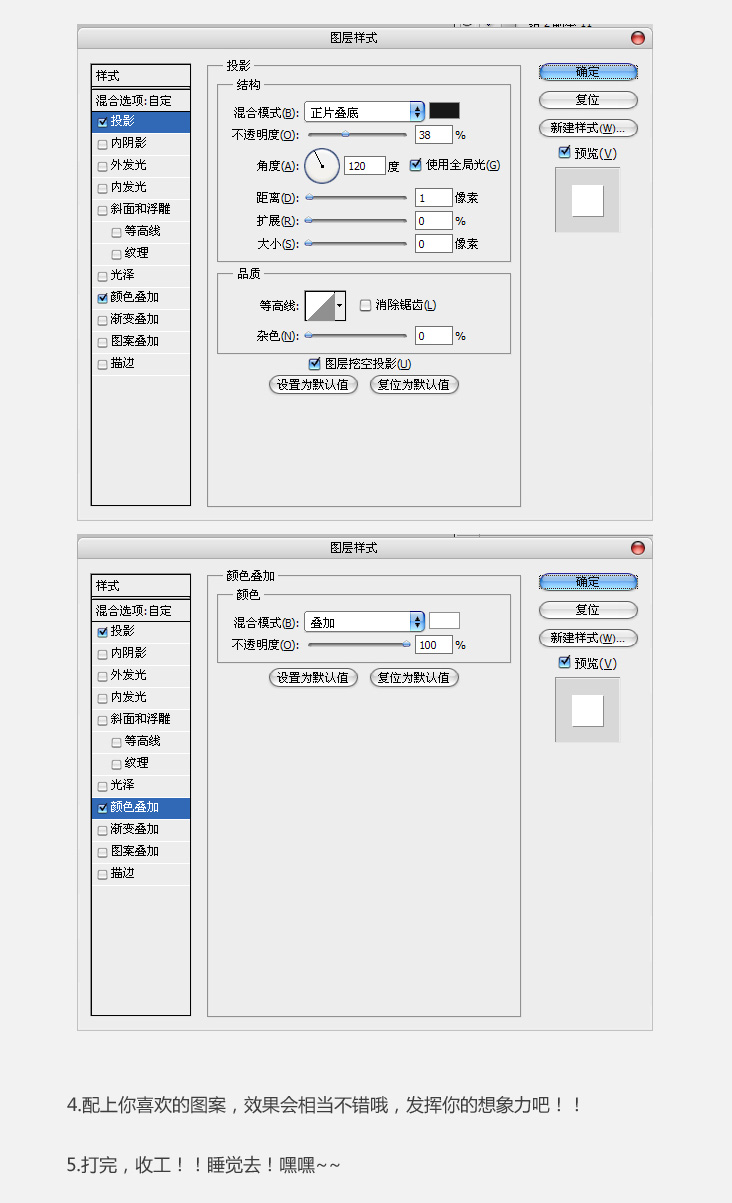The image size is (732, 1203).
Task: Click 新建样式(W)... in the 投影 settings dialog
Action: [588, 128]
